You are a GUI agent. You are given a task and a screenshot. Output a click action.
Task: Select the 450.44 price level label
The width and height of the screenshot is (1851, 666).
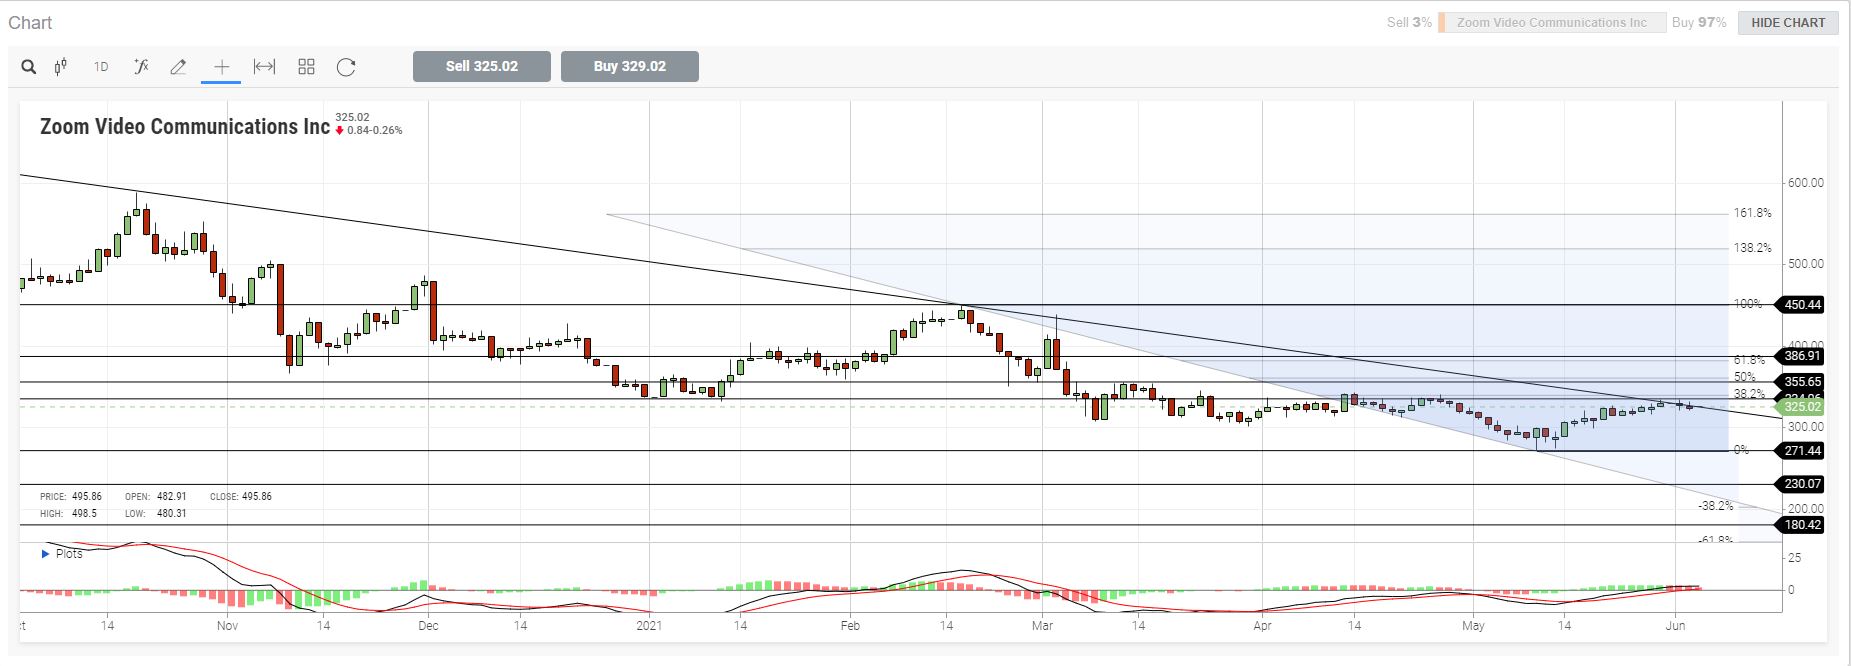click(1798, 305)
